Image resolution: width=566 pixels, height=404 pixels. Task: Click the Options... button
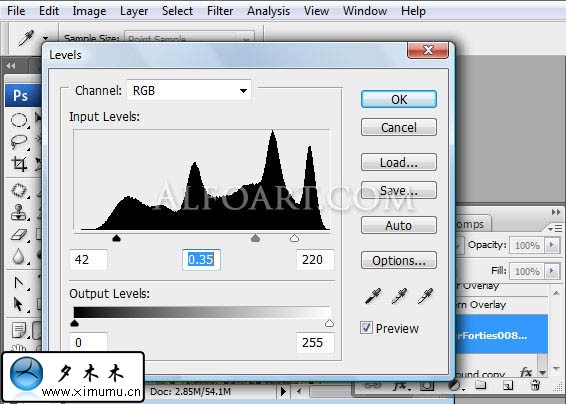click(399, 260)
